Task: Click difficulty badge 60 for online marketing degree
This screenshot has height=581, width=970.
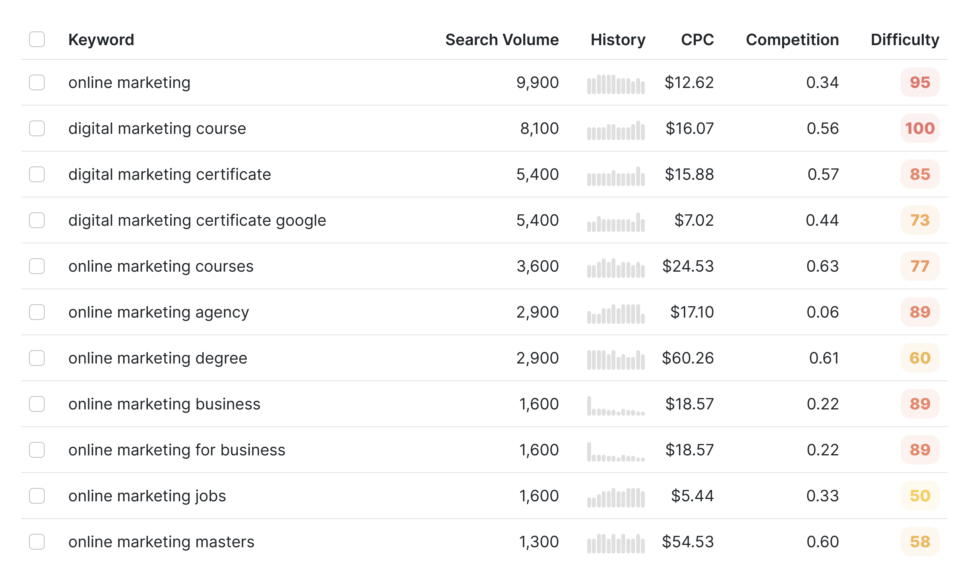Action: 919,358
